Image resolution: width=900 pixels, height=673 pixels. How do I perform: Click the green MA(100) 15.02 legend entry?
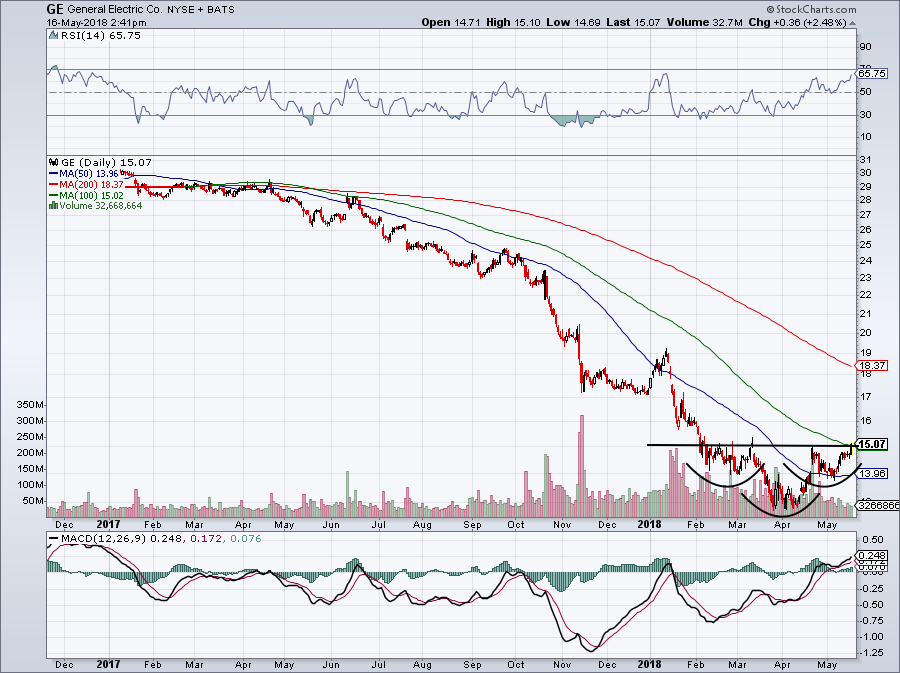(x=86, y=195)
